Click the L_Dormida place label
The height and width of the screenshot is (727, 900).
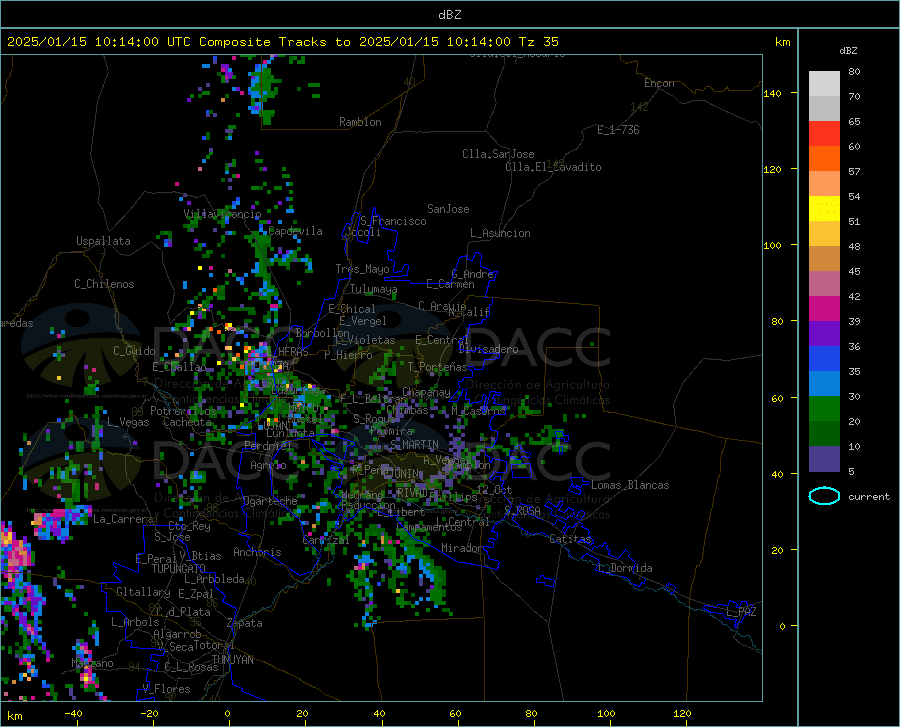point(625,568)
